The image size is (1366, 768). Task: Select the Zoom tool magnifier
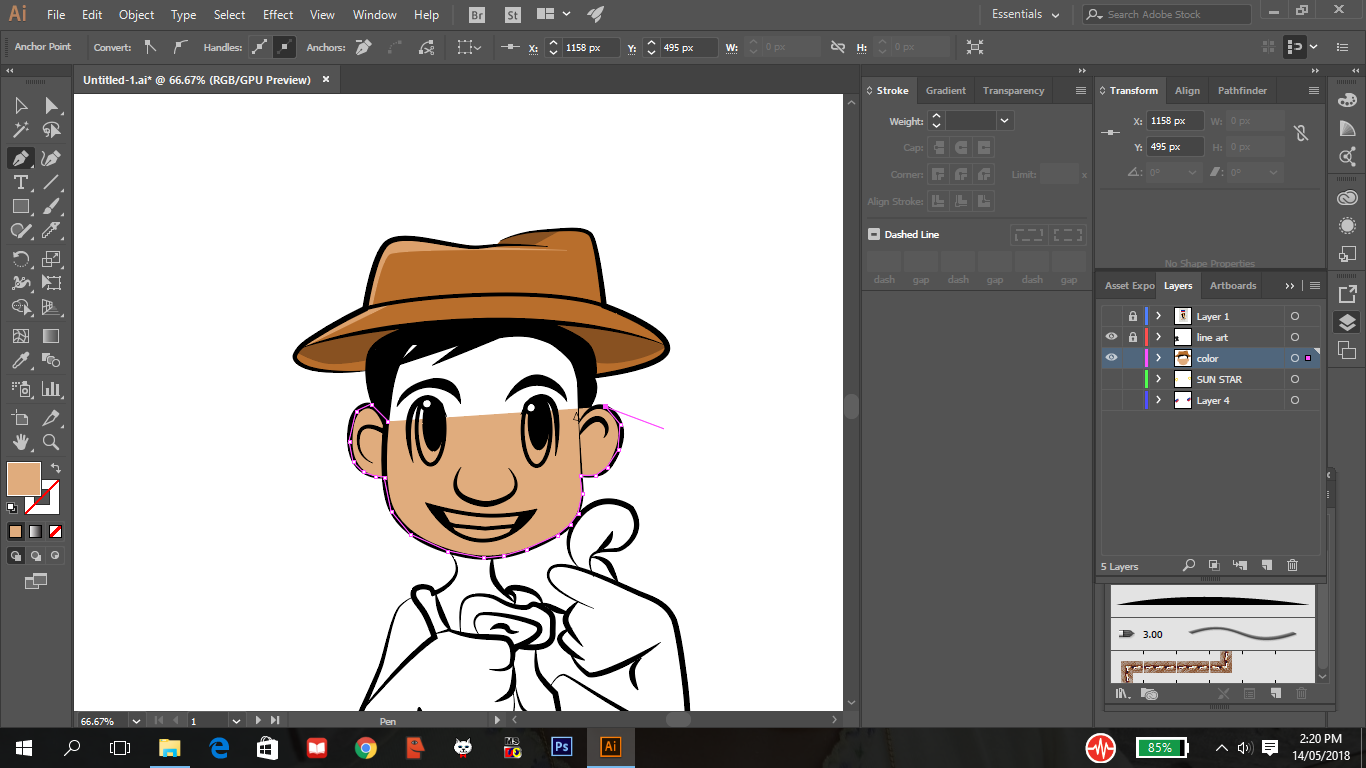tap(51, 442)
